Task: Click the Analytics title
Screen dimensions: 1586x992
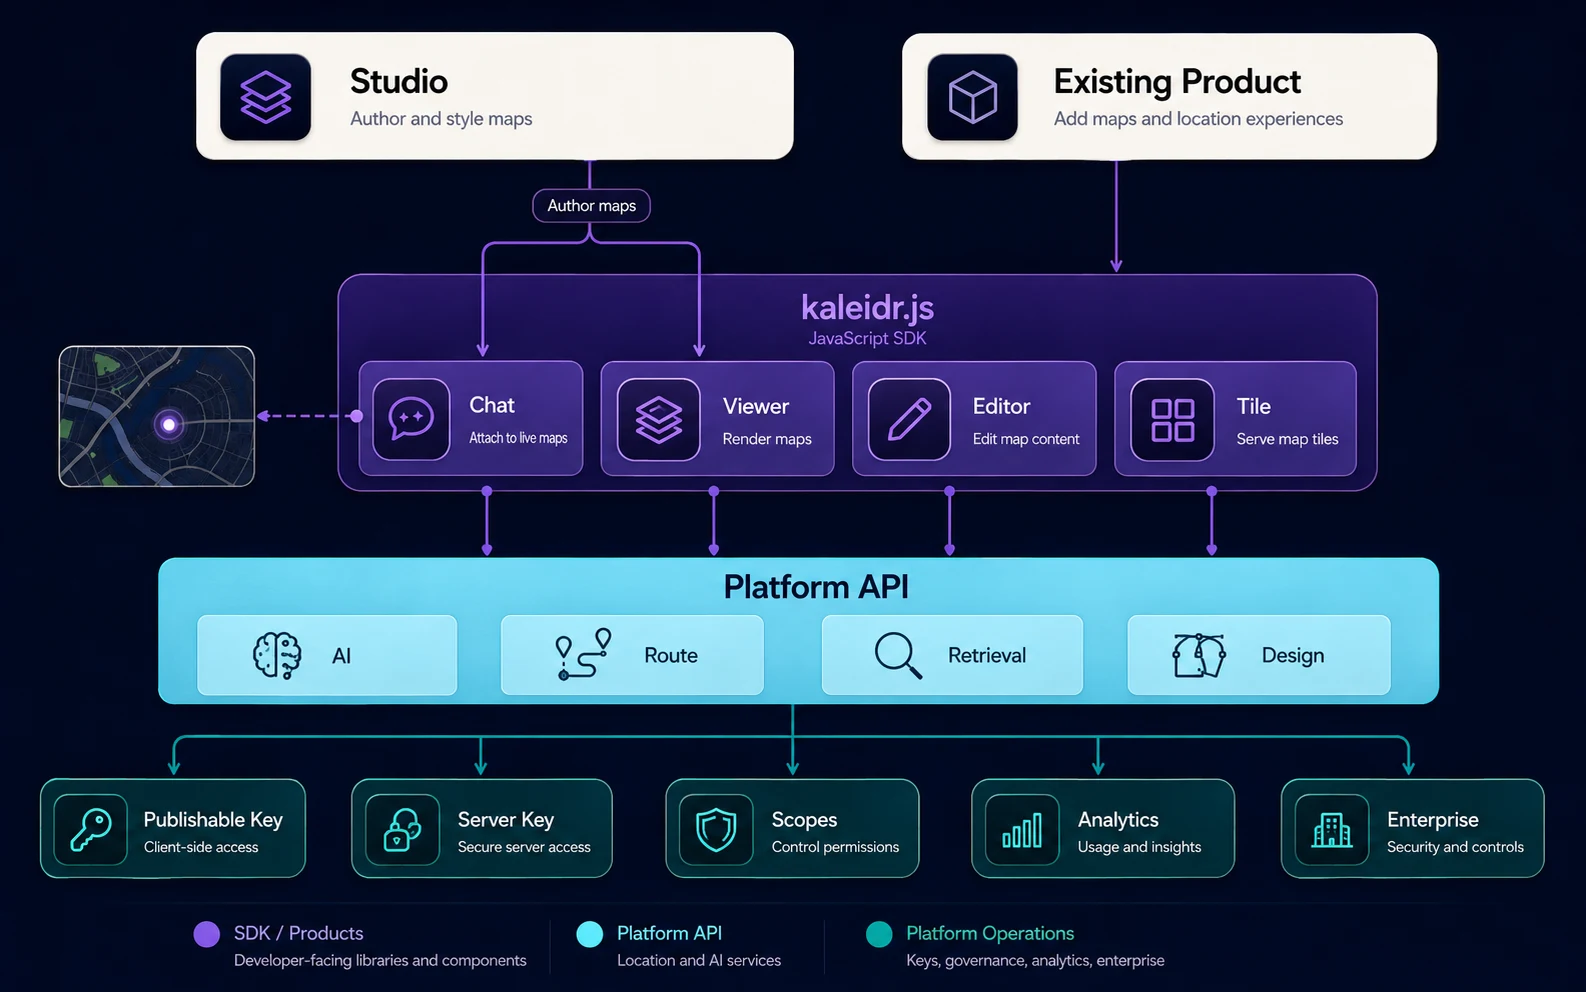Action: click(x=1118, y=820)
